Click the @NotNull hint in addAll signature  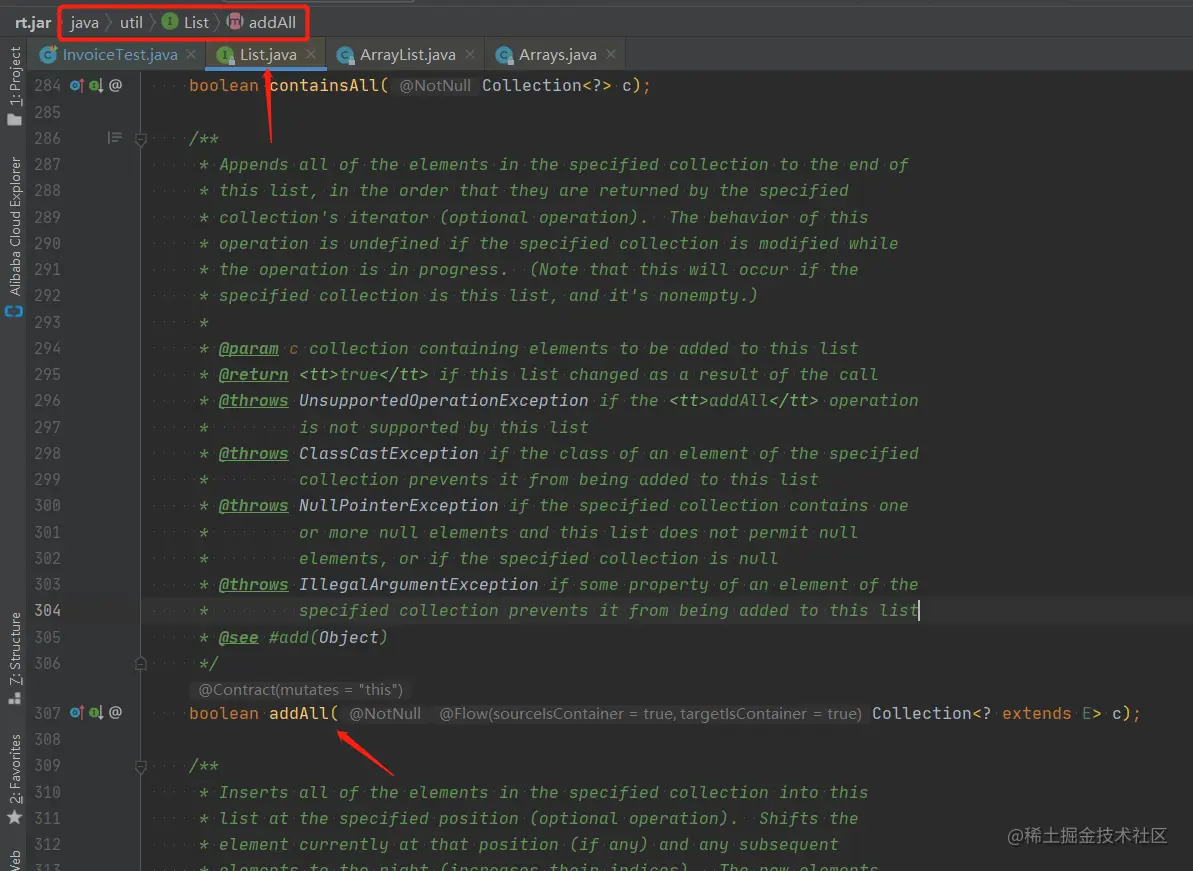(384, 714)
